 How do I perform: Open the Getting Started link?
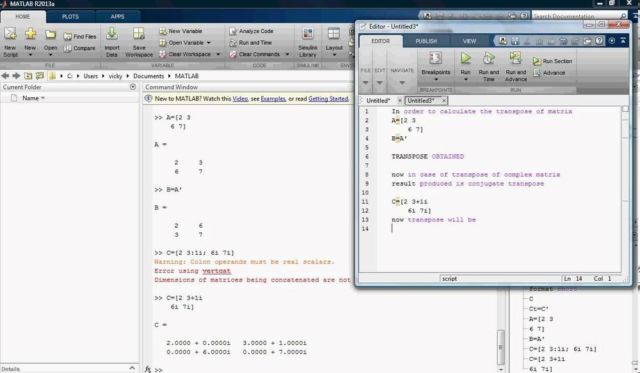(x=328, y=99)
